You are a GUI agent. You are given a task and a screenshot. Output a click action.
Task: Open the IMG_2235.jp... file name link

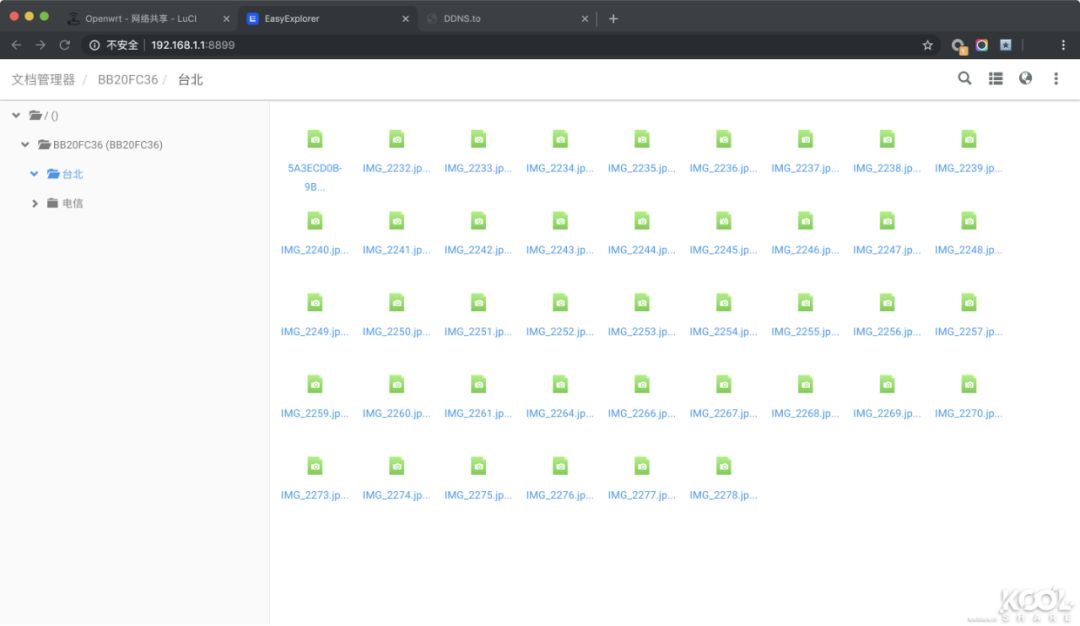(642, 168)
